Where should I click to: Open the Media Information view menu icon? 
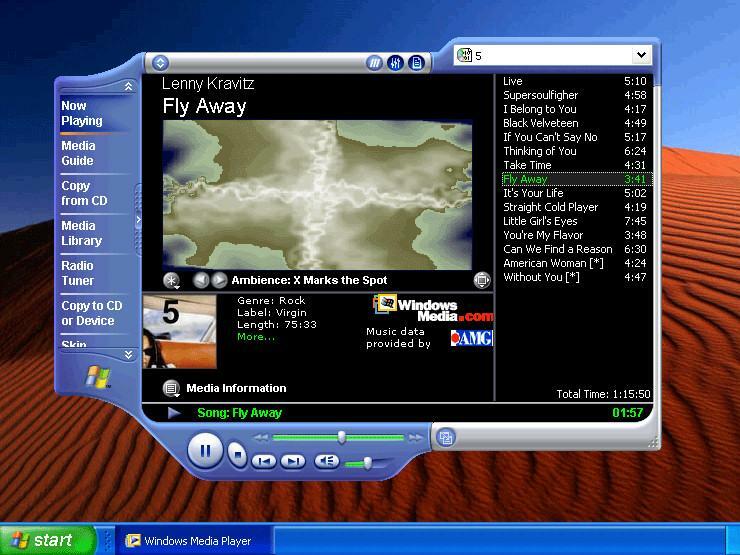point(171,388)
